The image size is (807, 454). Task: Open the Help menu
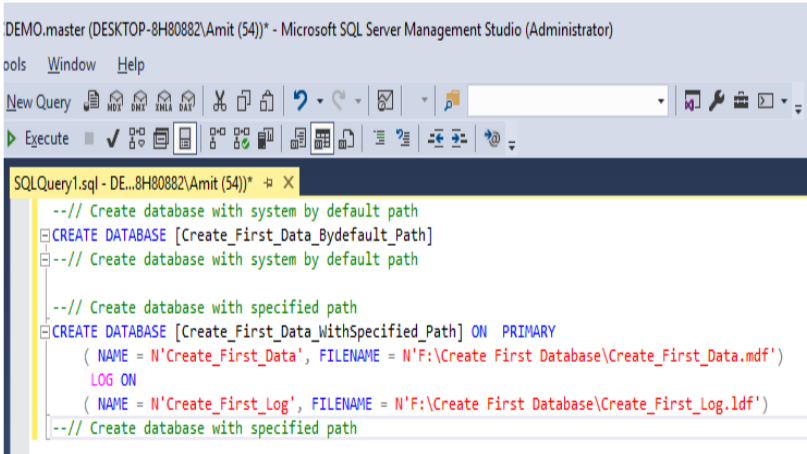[x=131, y=65]
